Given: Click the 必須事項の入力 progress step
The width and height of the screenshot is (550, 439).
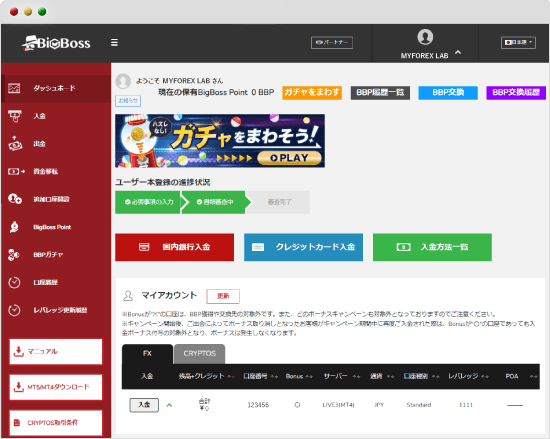Looking at the screenshot, I should tap(148, 202).
